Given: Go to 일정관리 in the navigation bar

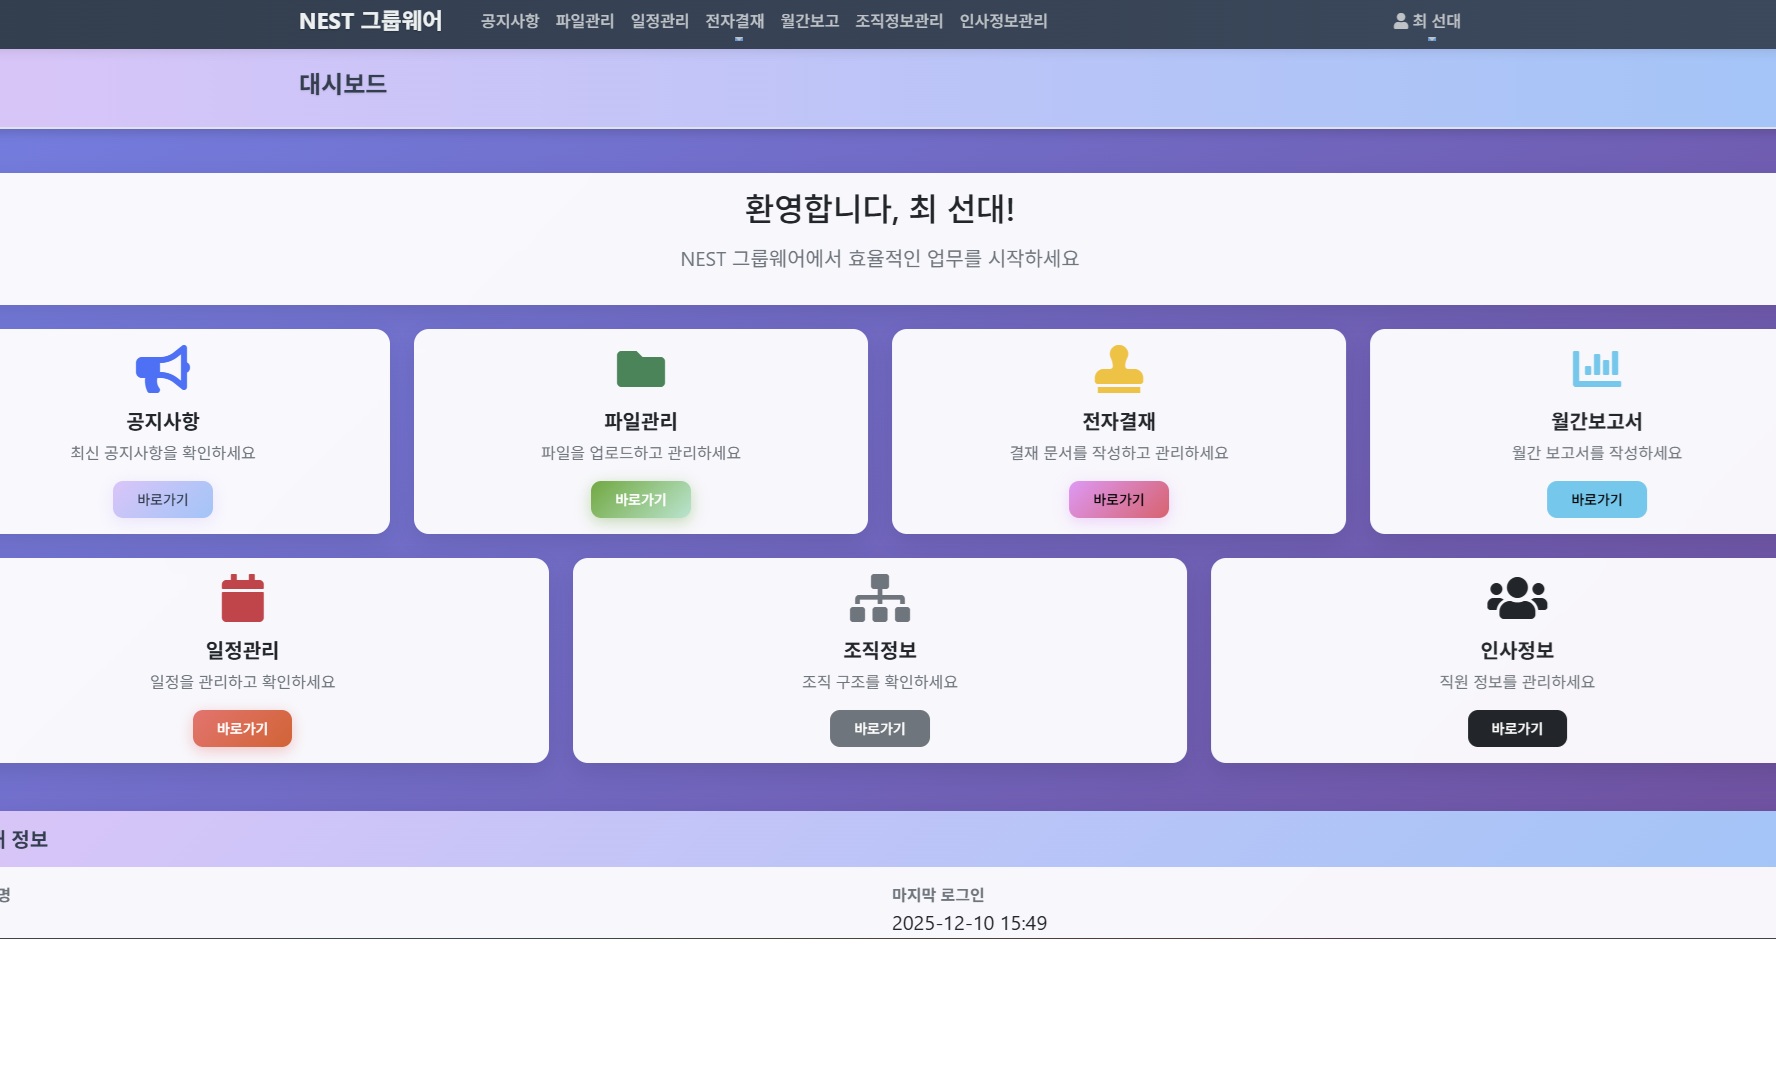Looking at the screenshot, I should (x=659, y=21).
